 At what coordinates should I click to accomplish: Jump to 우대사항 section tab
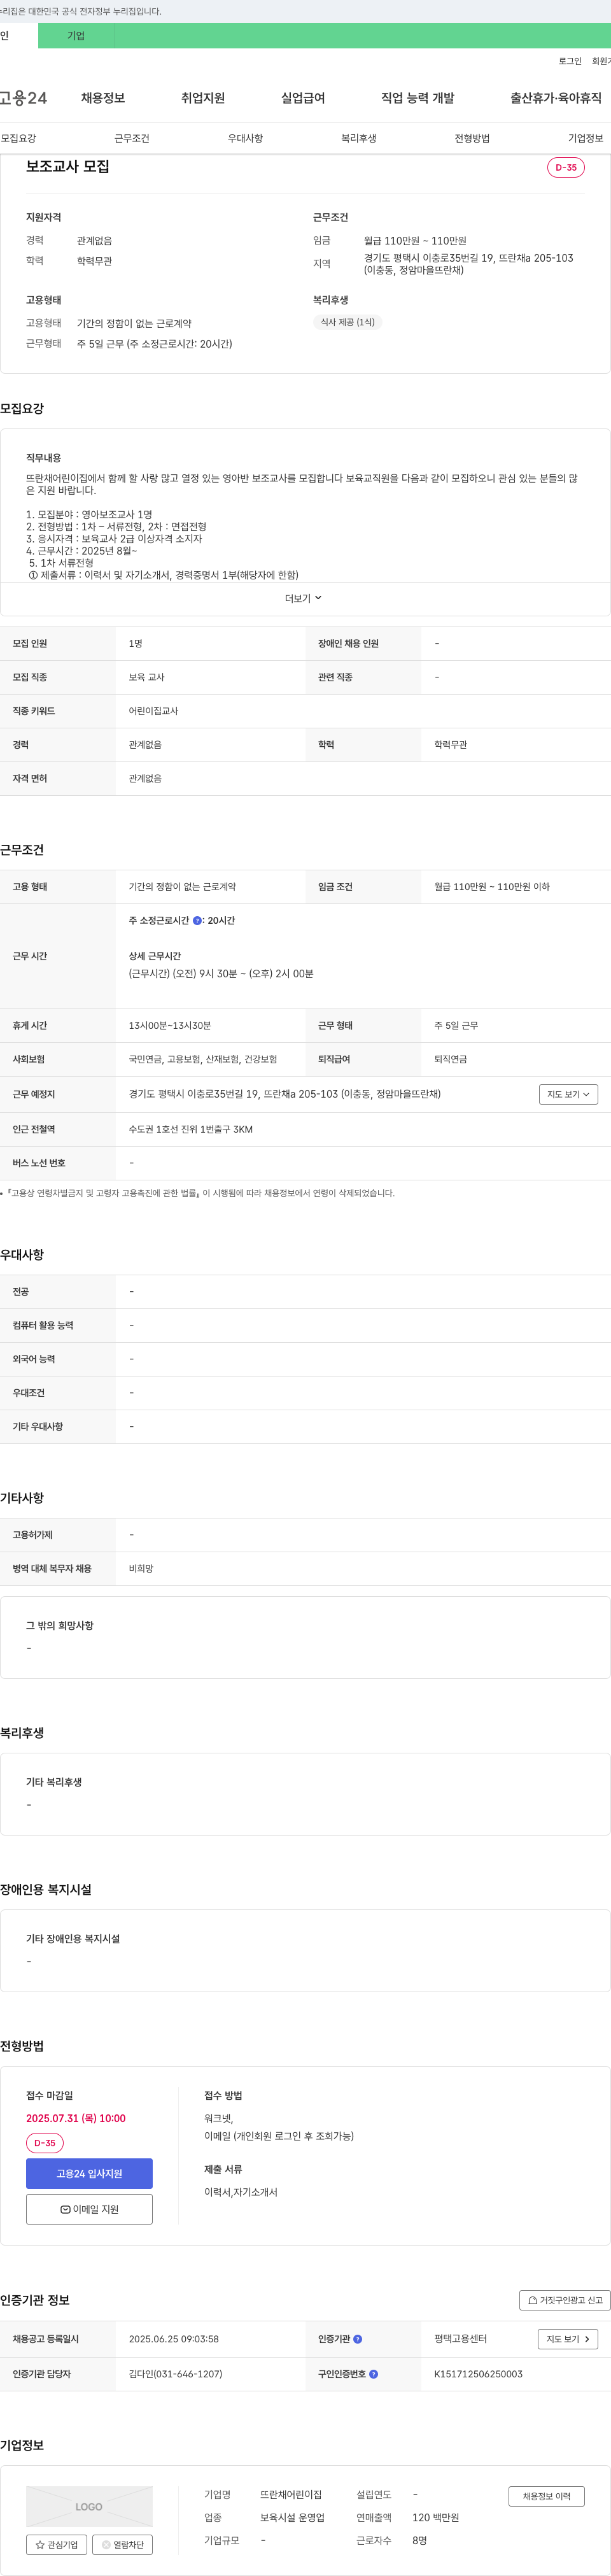click(x=245, y=138)
